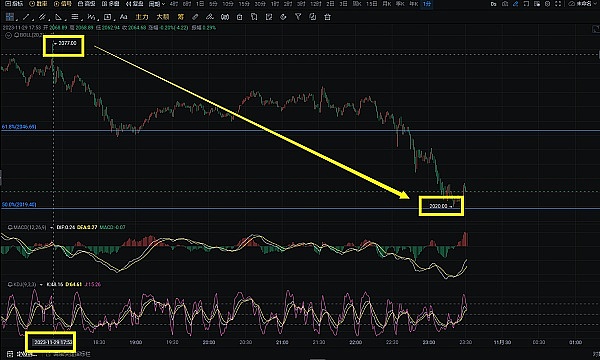The image size is (600, 360).
Task: Toggle the KDJ indicator visibility eye
Action: coord(10,285)
